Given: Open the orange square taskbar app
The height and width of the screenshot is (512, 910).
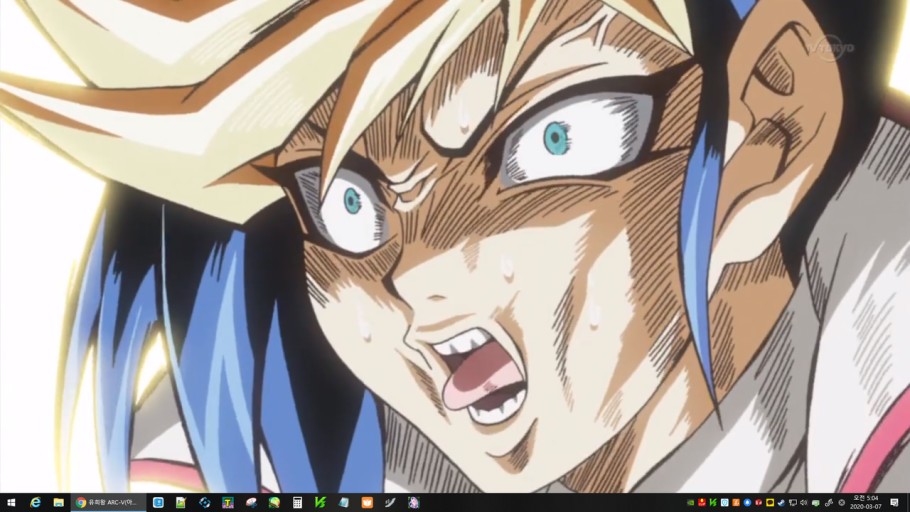Looking at the screenshot, I should [x=367, y=503].
